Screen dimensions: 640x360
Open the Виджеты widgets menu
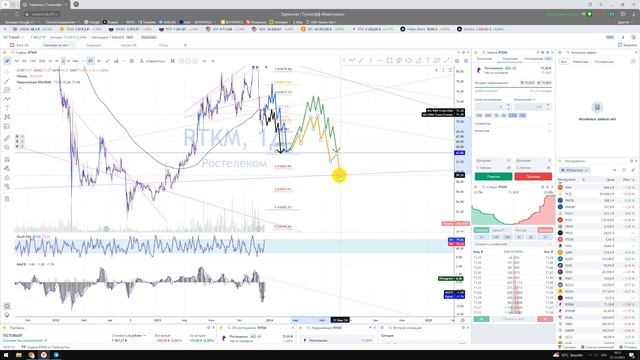pyautogui.click(x=627, y=45)
